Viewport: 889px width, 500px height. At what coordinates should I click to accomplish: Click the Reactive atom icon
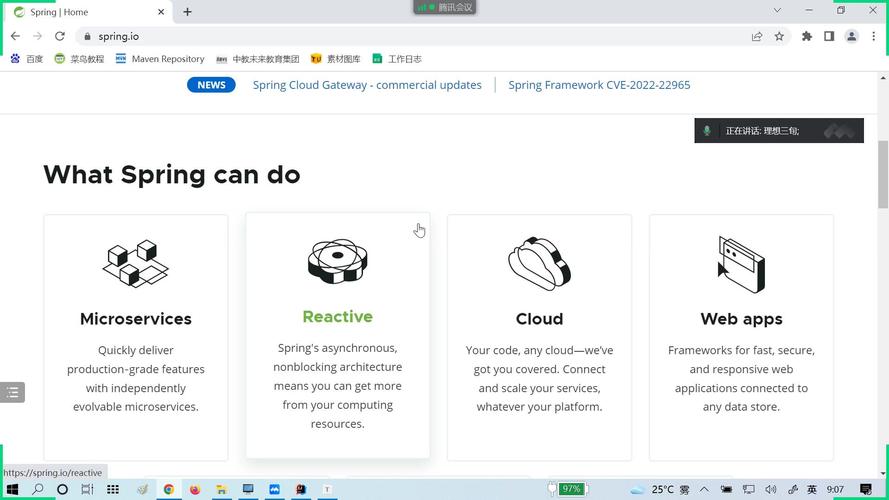pyautogui.click(x=337, y=261)
